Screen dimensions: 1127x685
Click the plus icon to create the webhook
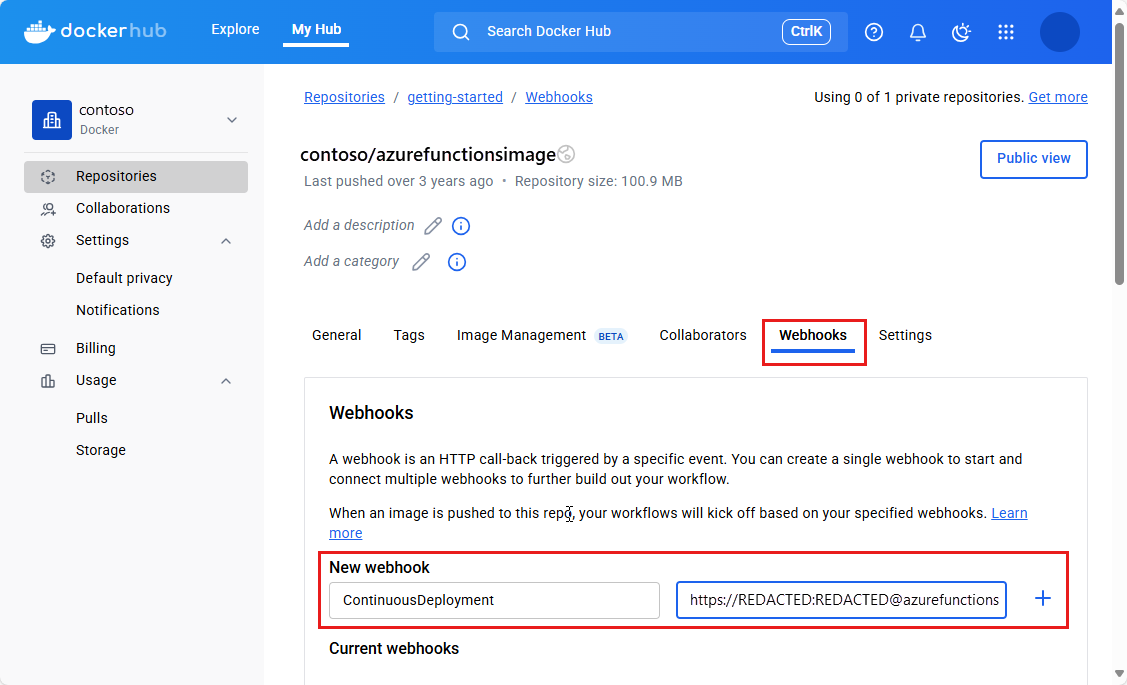(1042, 598)
